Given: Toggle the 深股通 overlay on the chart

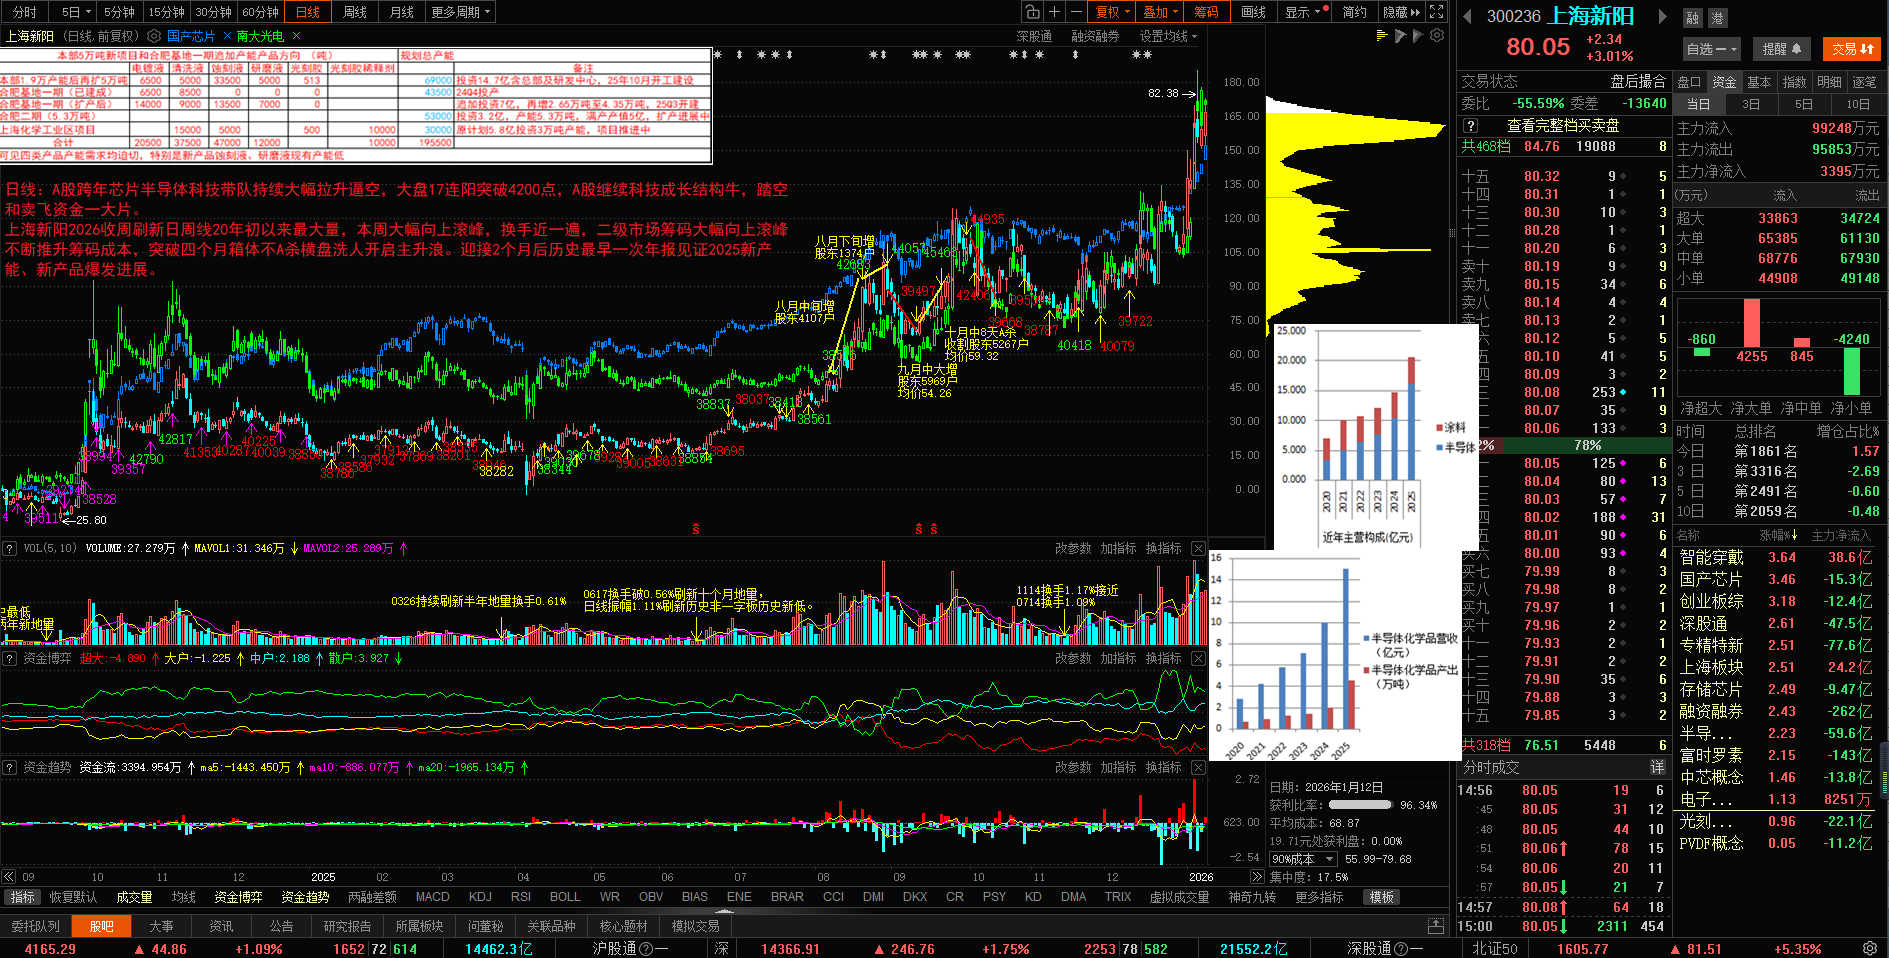Looking at the screenshot, I should pyautogui.click(x=1034, y=36).
